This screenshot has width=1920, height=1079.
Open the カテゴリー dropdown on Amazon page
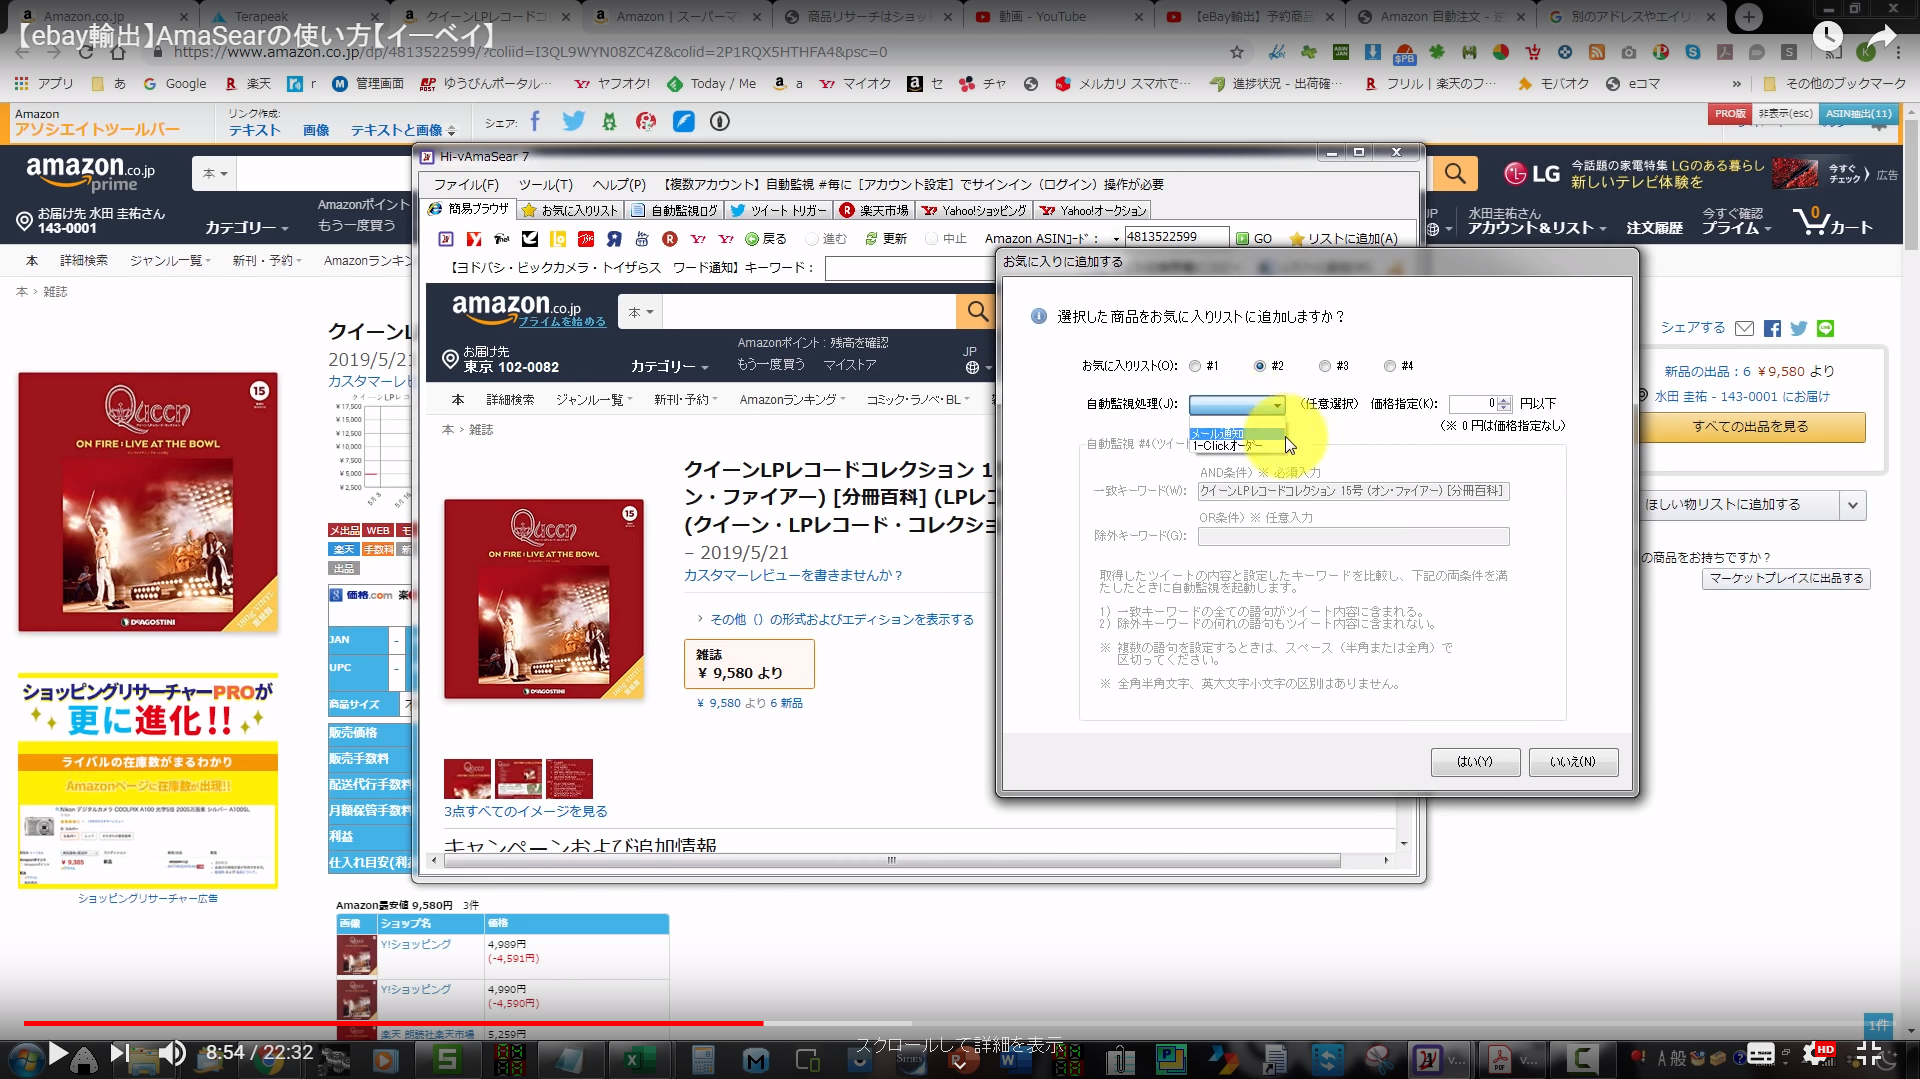(247, 228)
